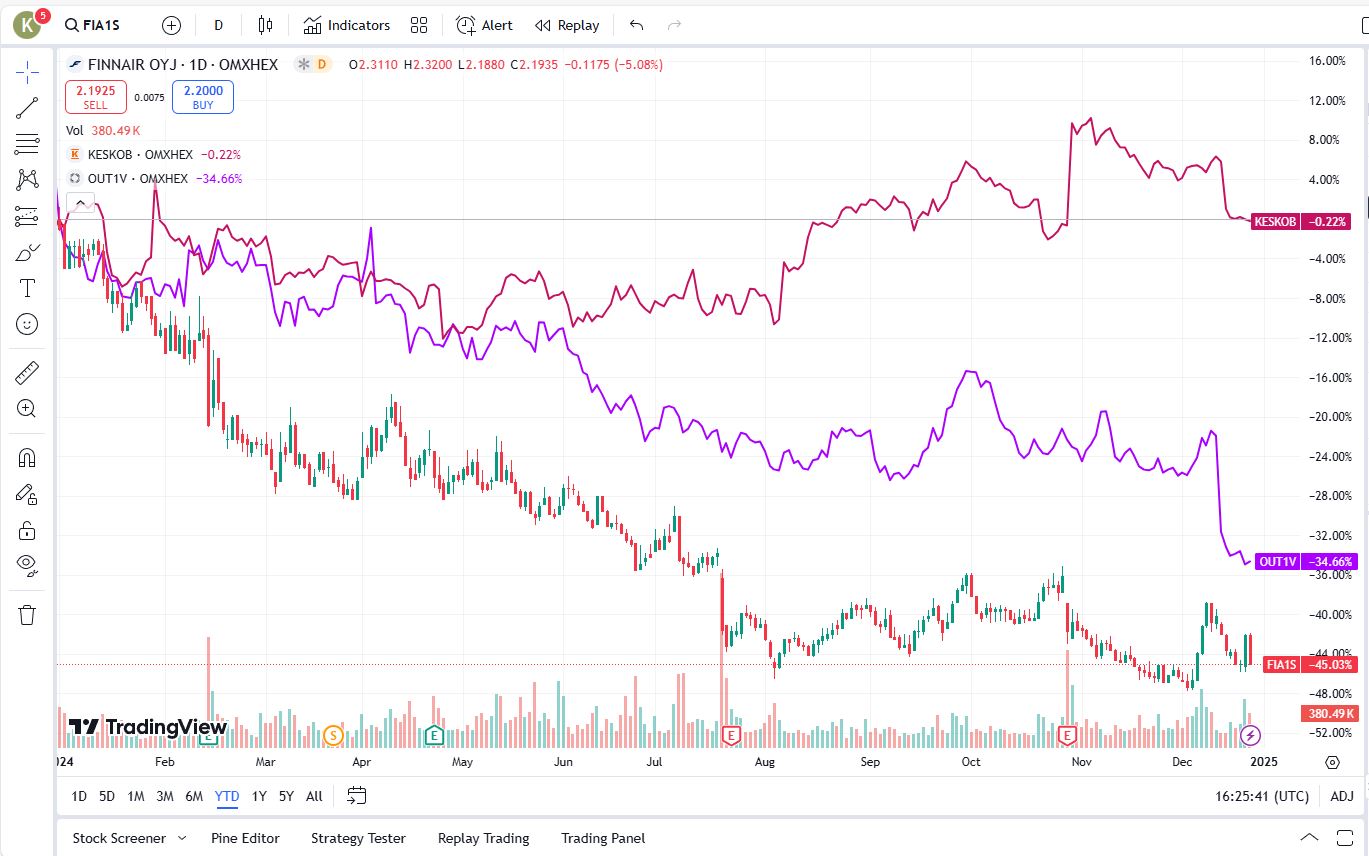The width and height of the screenshot is (1369, 856).
Task: Switch to the Pine Editor tab
Action: pos(245,838)
